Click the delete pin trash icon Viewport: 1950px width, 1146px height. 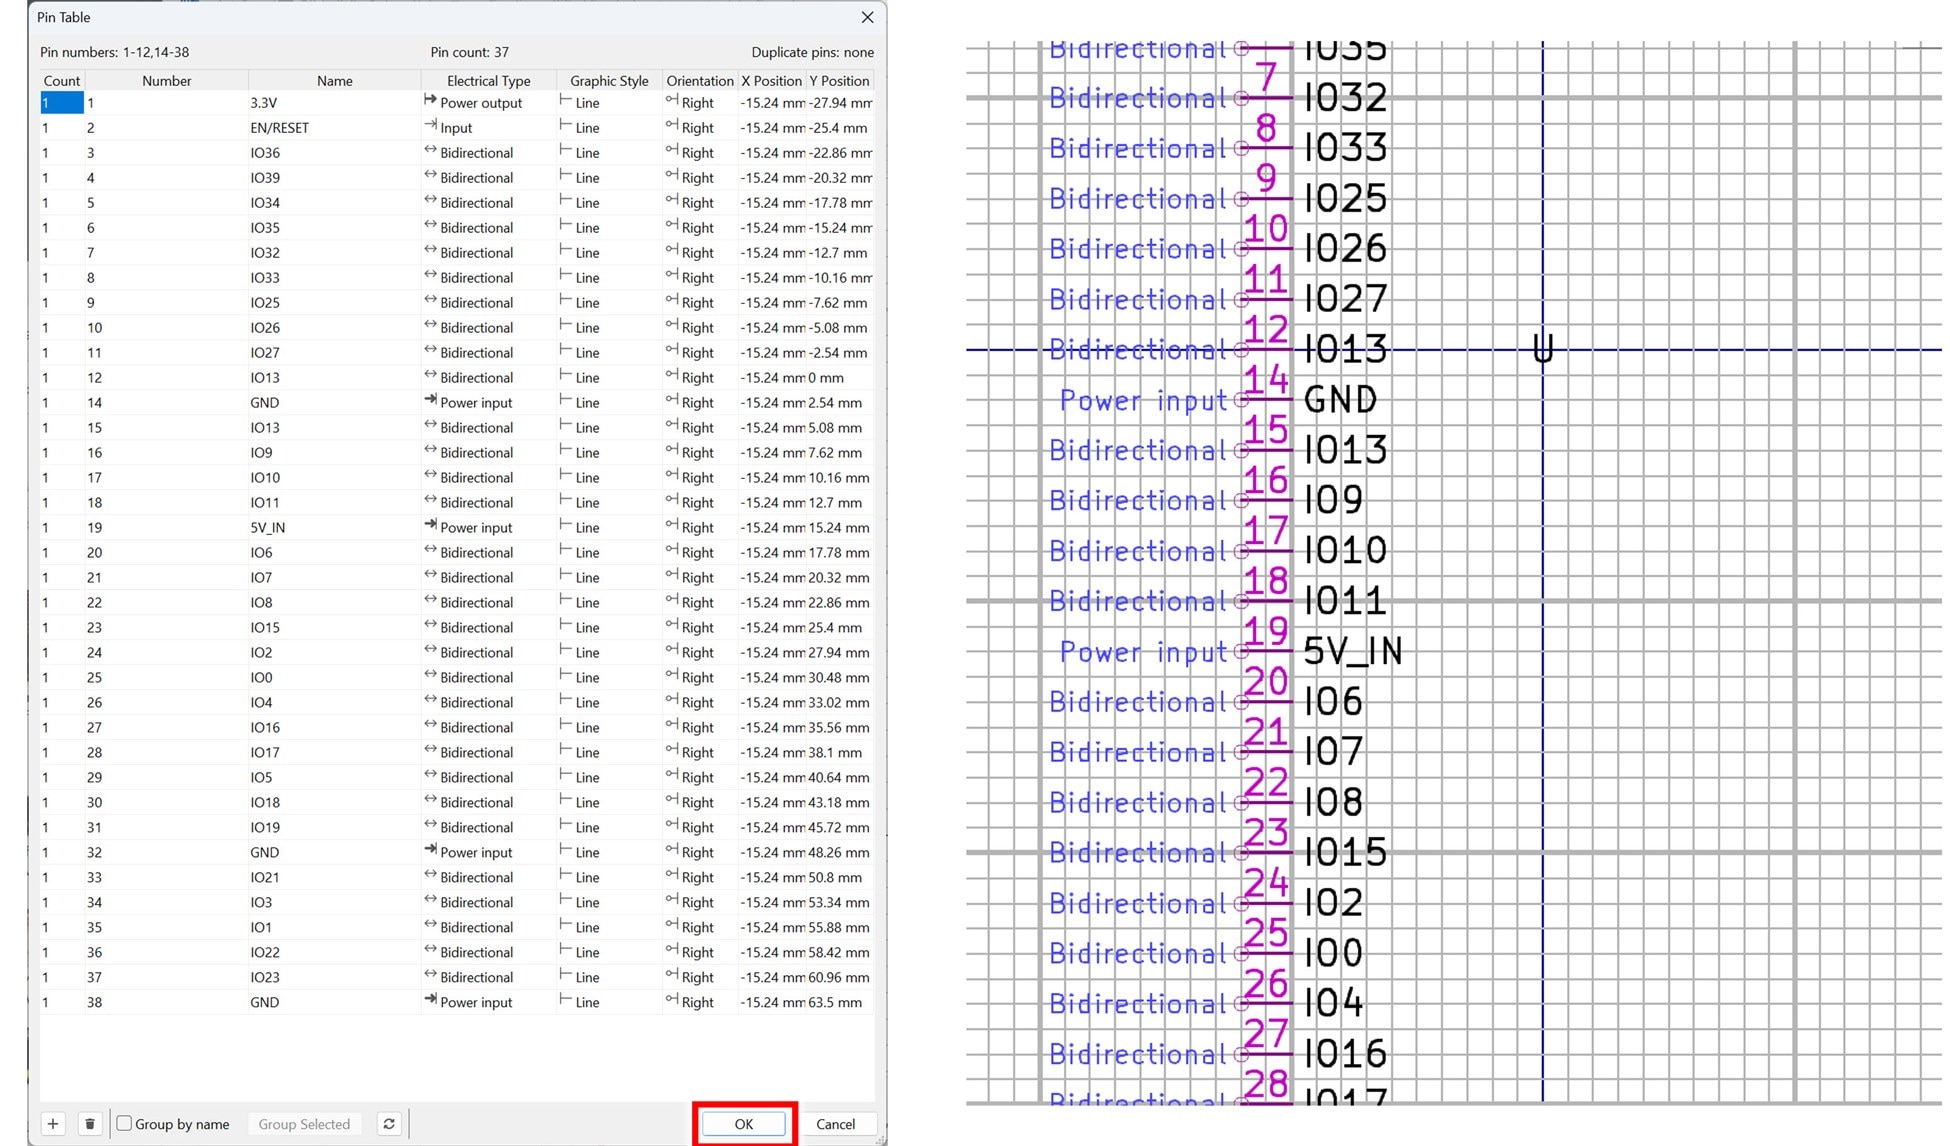point(90,1124)
